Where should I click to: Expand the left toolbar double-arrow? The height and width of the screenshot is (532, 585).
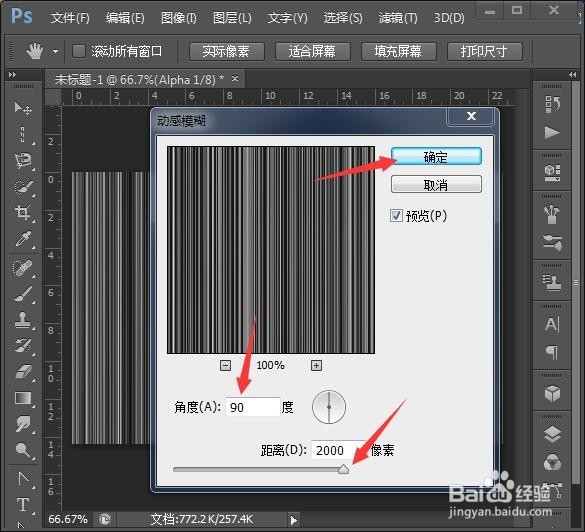coord(12,75)
